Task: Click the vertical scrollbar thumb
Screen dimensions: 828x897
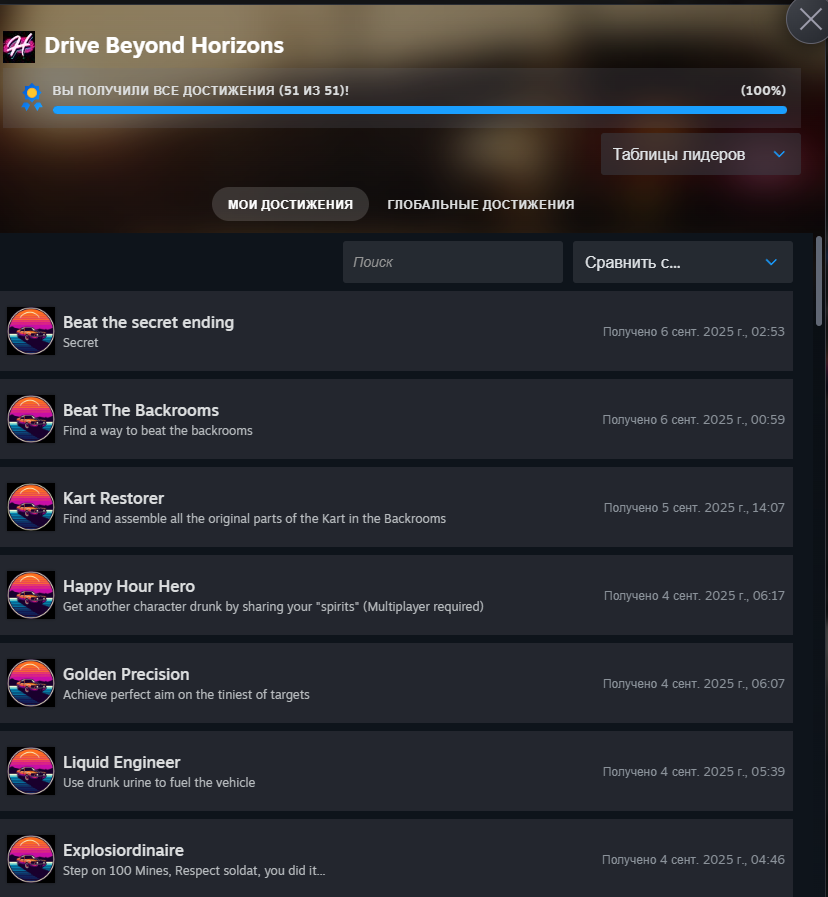Action: point(819,281)
